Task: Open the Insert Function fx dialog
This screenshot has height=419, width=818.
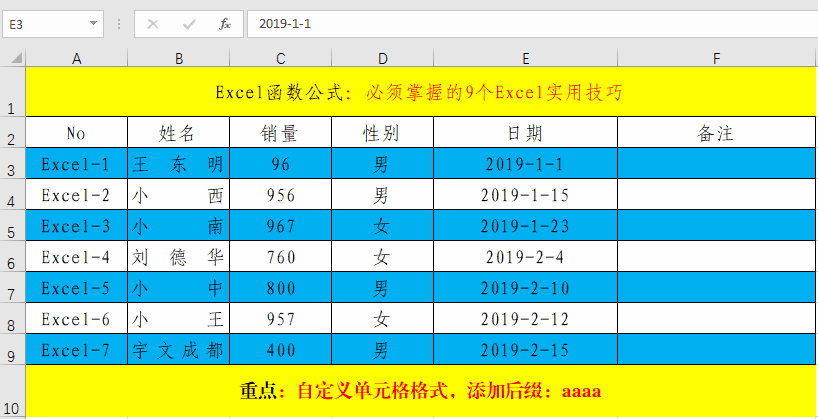Action: [x=225, y=24]
